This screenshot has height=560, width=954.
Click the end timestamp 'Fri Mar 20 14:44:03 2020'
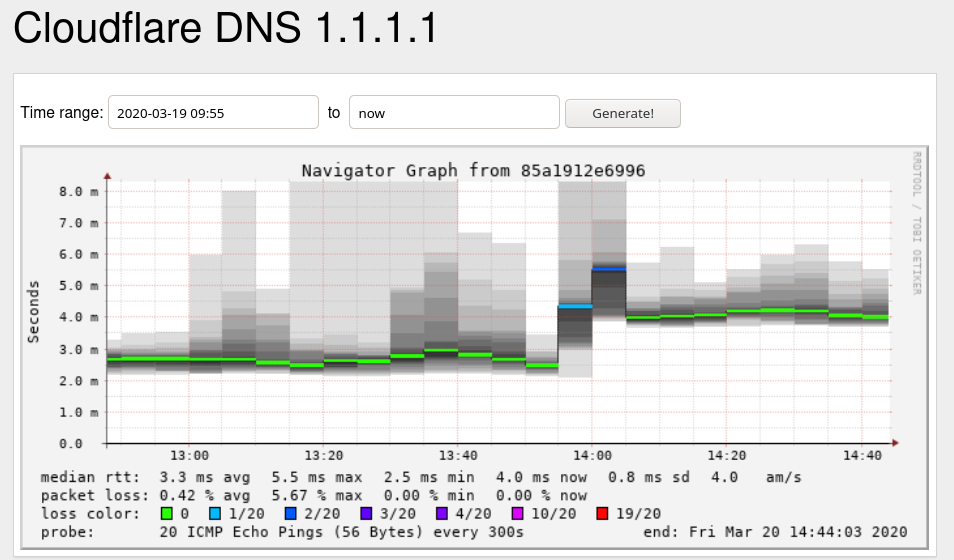(798, 532)
